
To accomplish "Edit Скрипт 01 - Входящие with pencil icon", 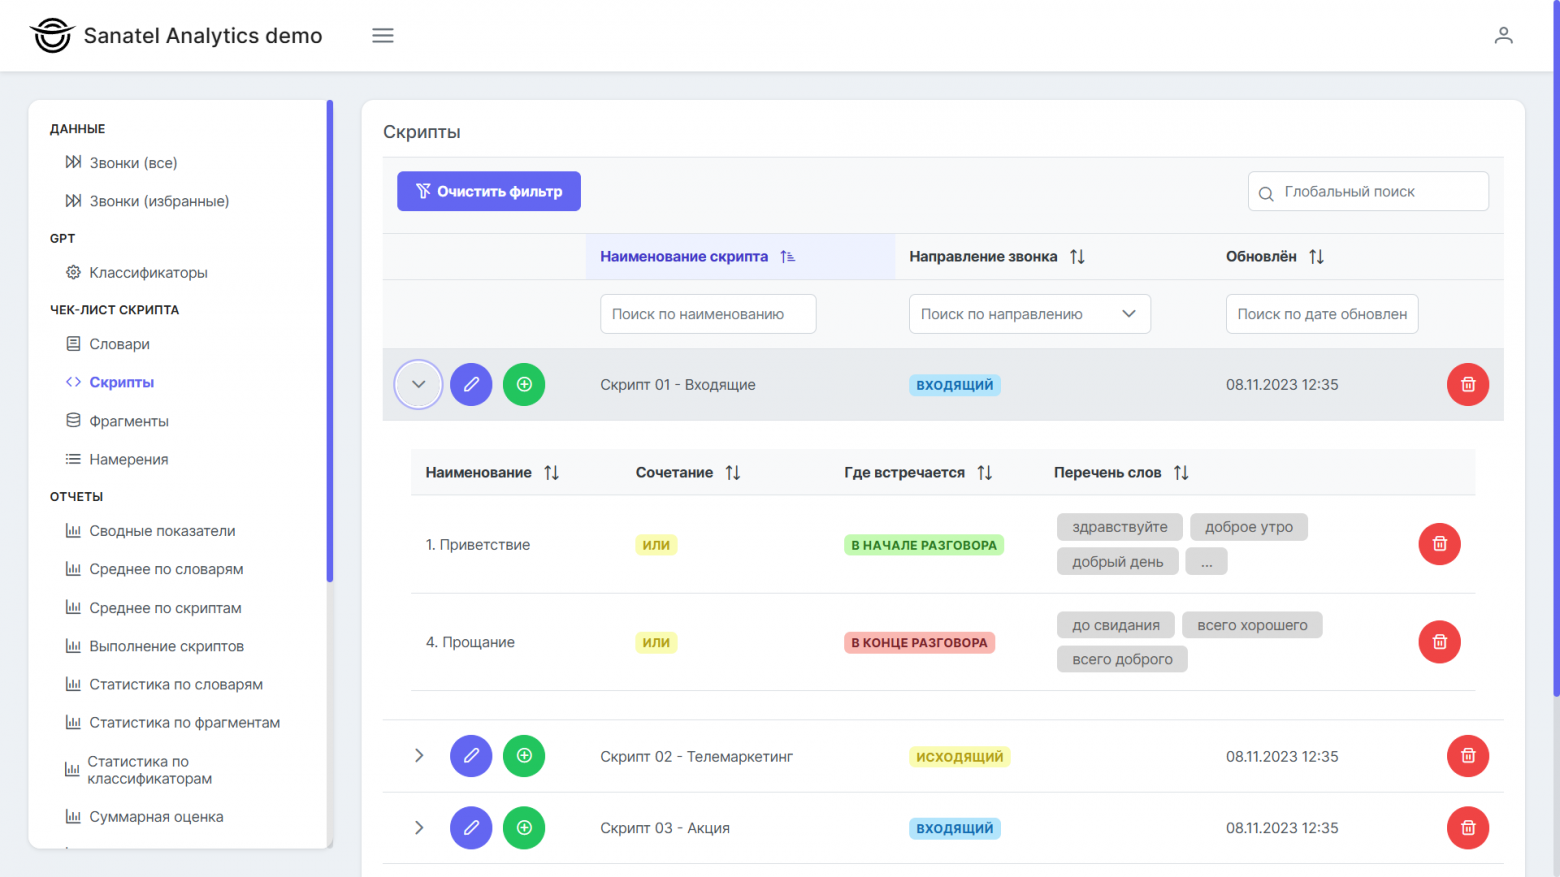I will coord(471,385).
